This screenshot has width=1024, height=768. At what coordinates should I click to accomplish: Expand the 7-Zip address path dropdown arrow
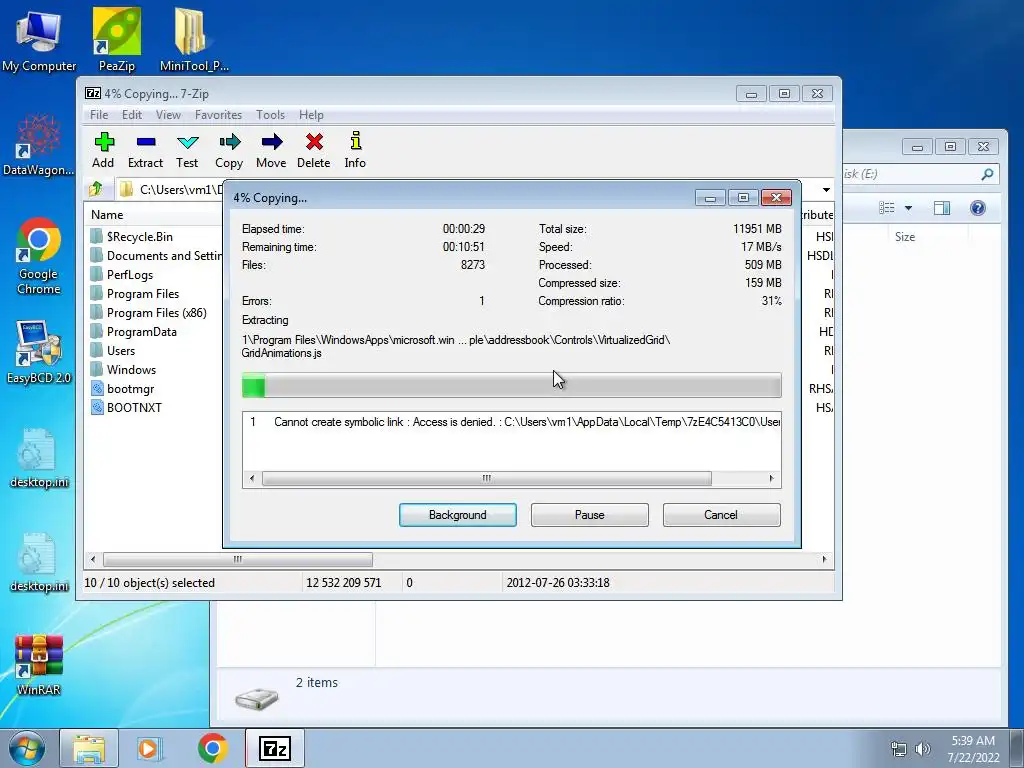[x=826, y=190]
